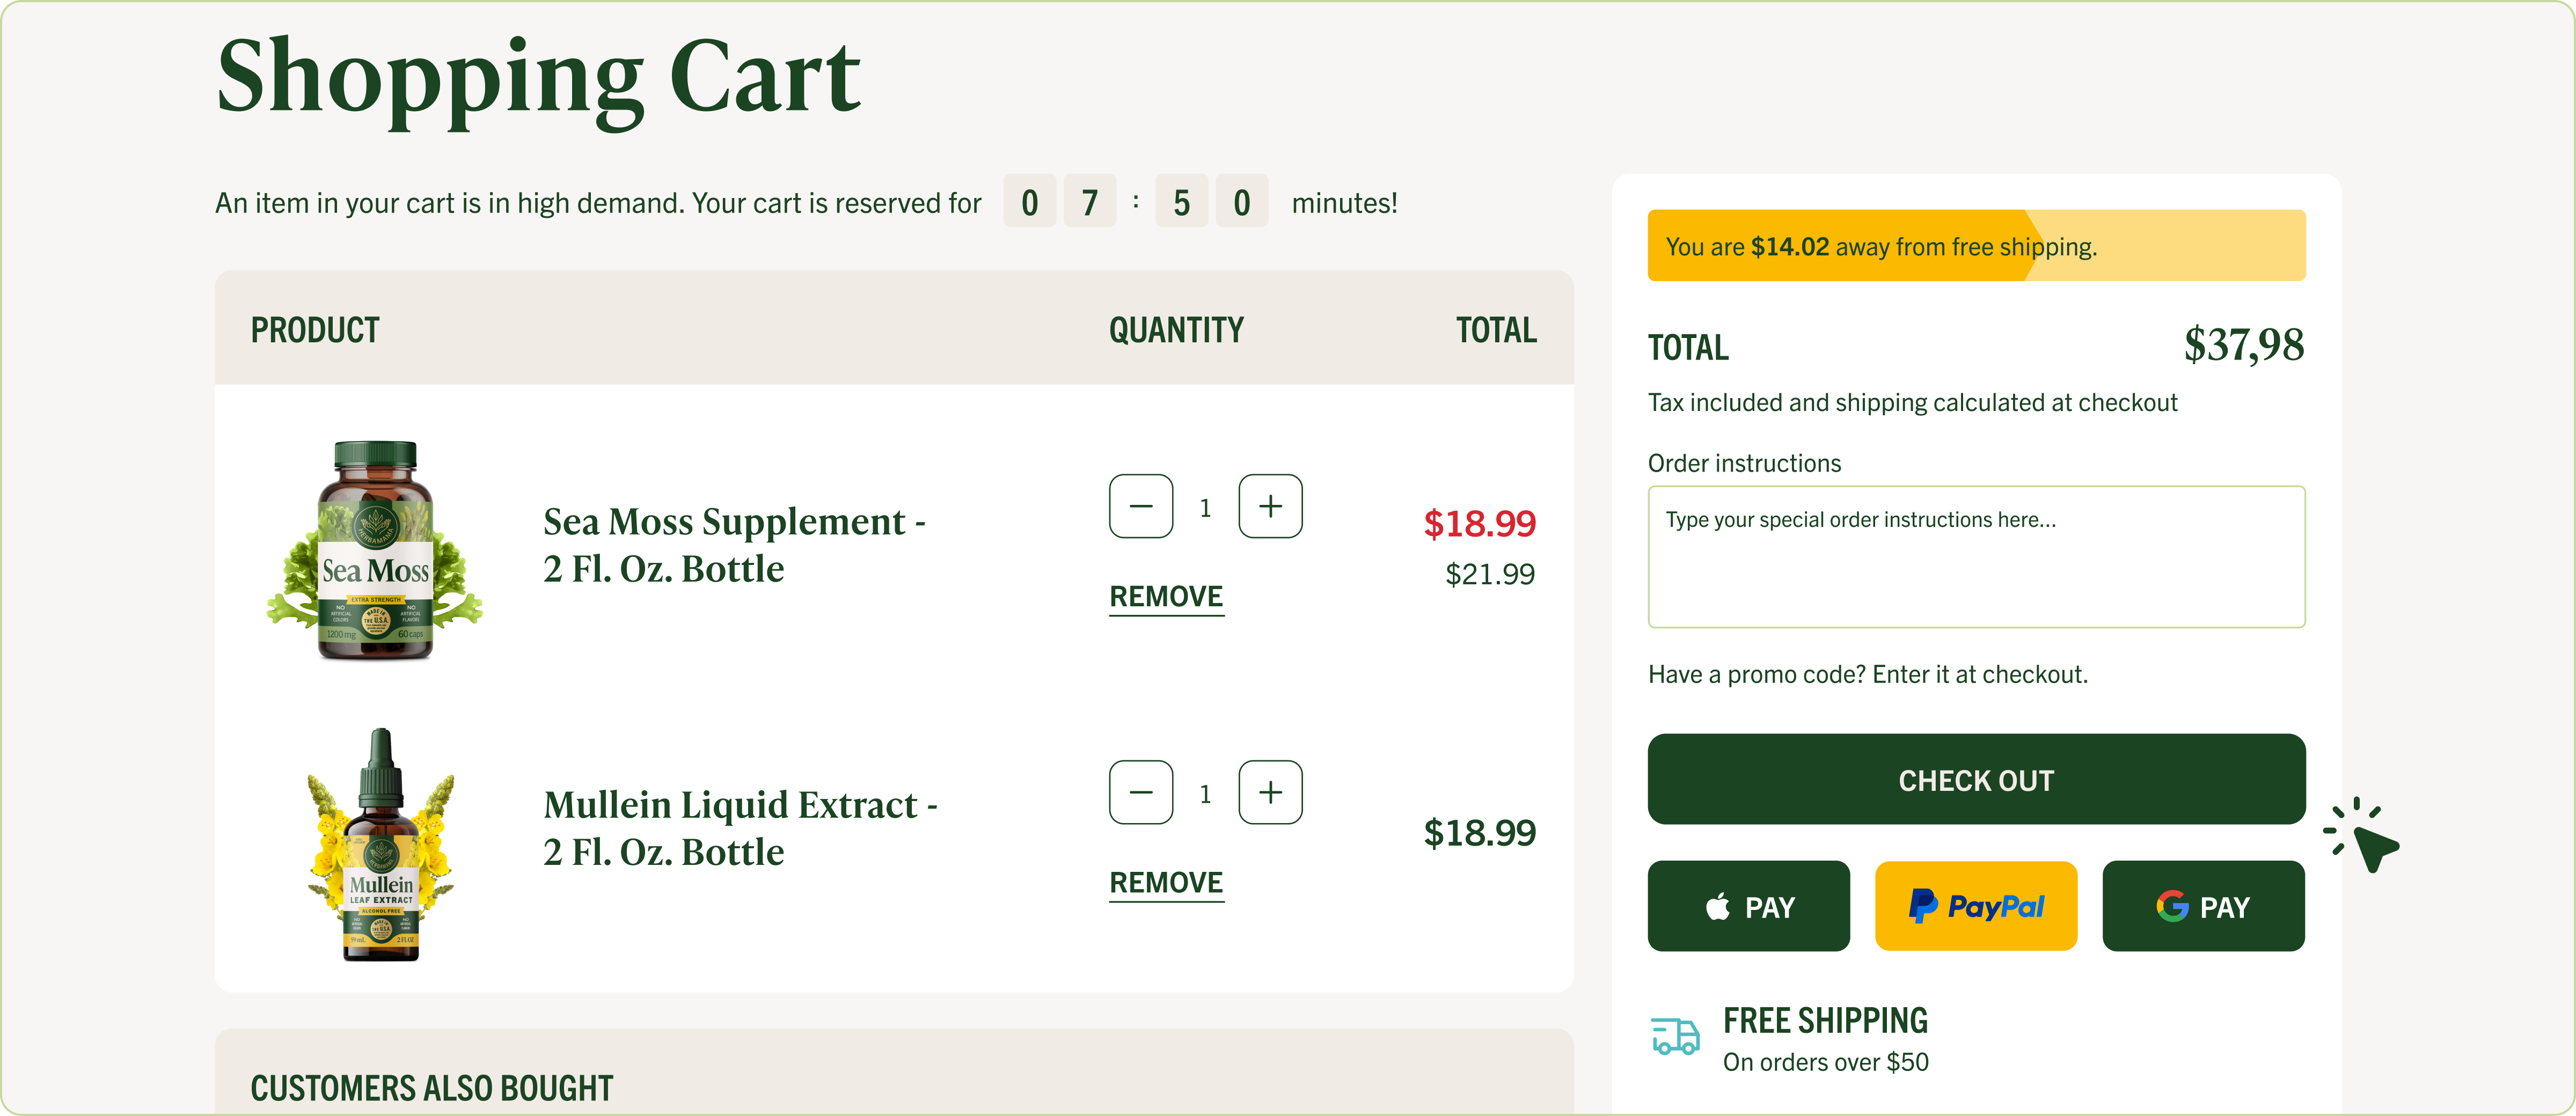Increase Sea Moss Supplement quantity
This screenshot has height=1116, width=2576.
(1270, 506)
